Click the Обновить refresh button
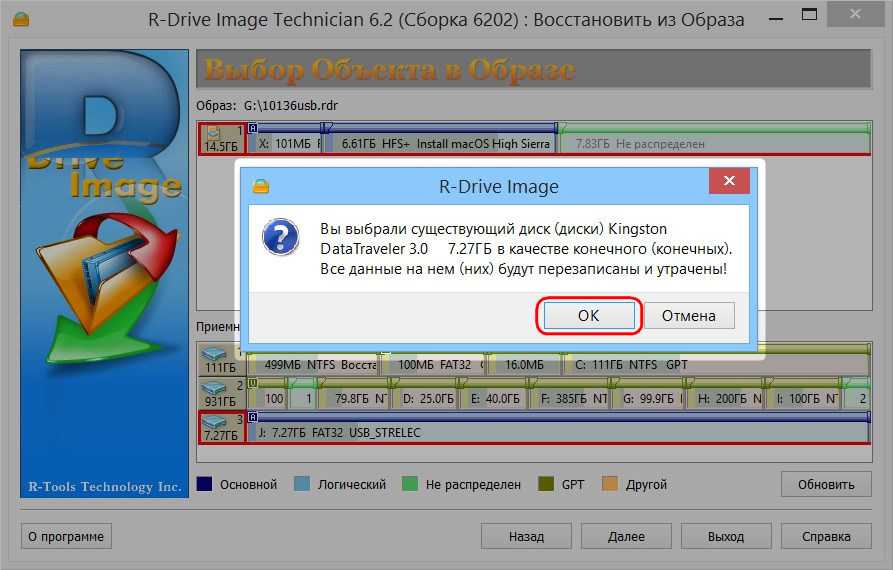 point(825,485)
